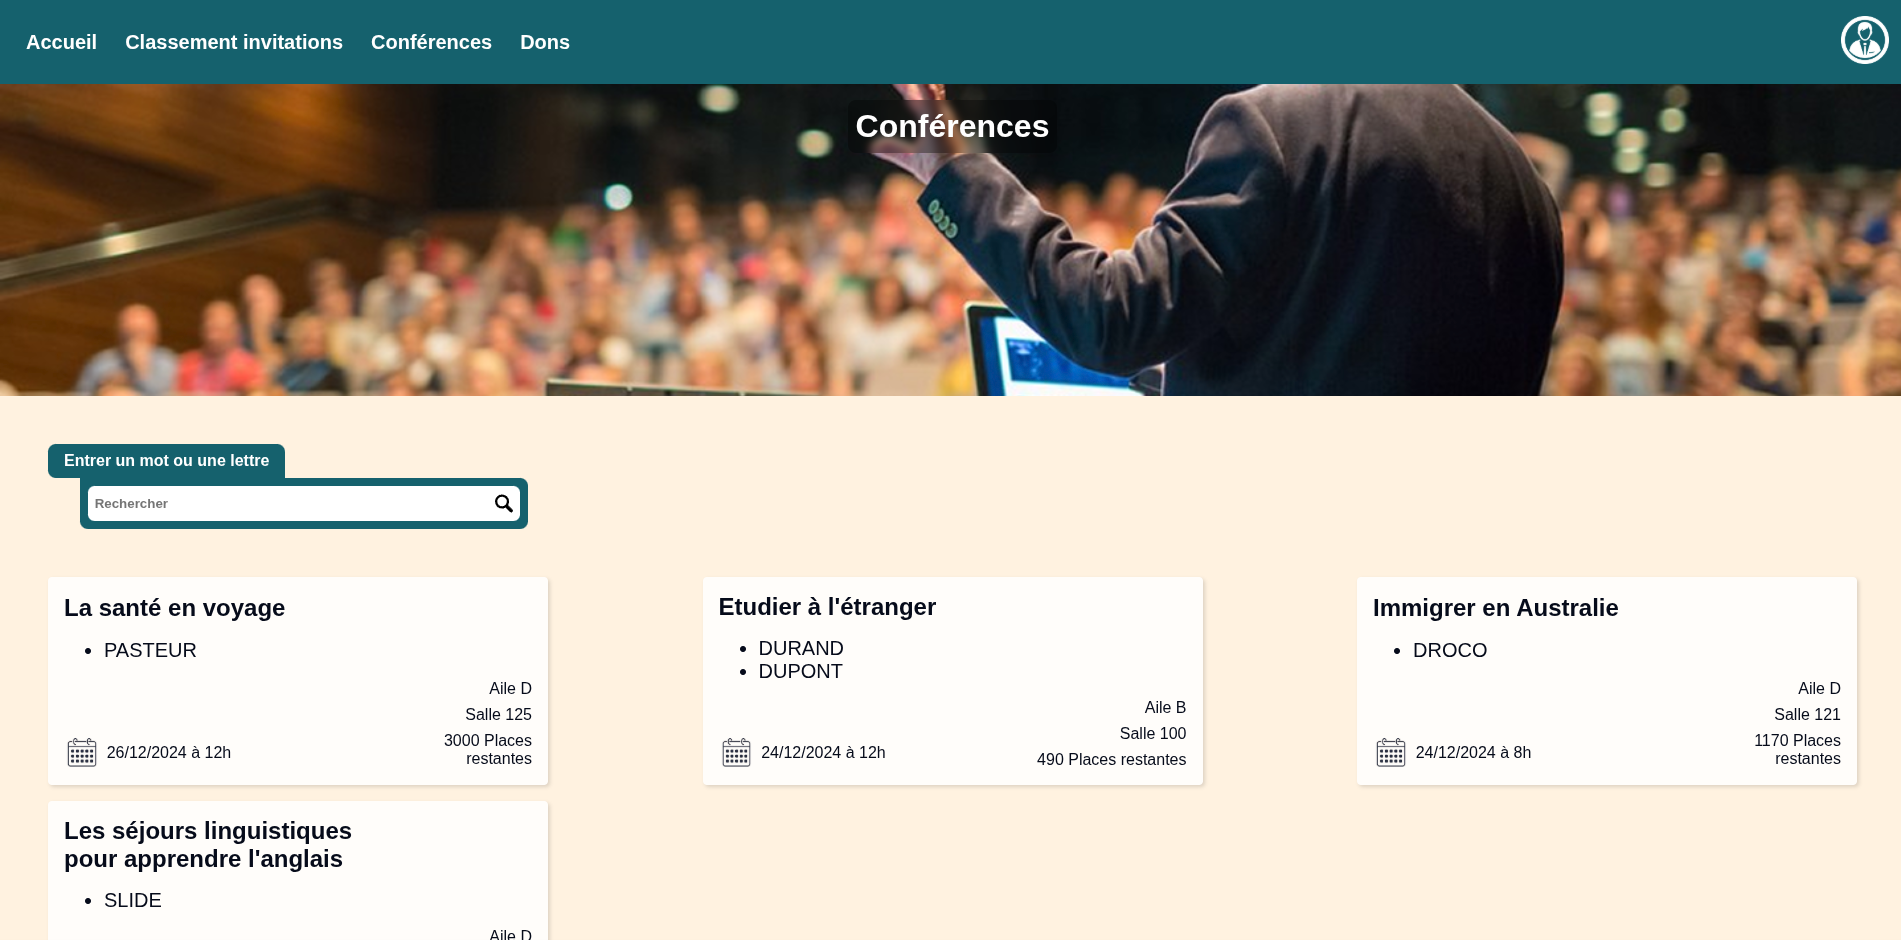Open the La santé en voyage conference
This screenshot has height=940, width=1901.
tap(174, 608)
